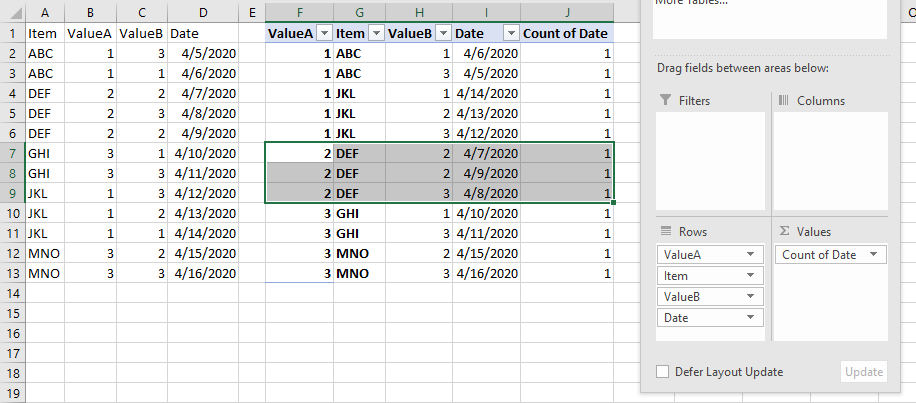Open the Date pivot filter dropdown
Viewport: 916px width, 403px height.
point(512,34)
